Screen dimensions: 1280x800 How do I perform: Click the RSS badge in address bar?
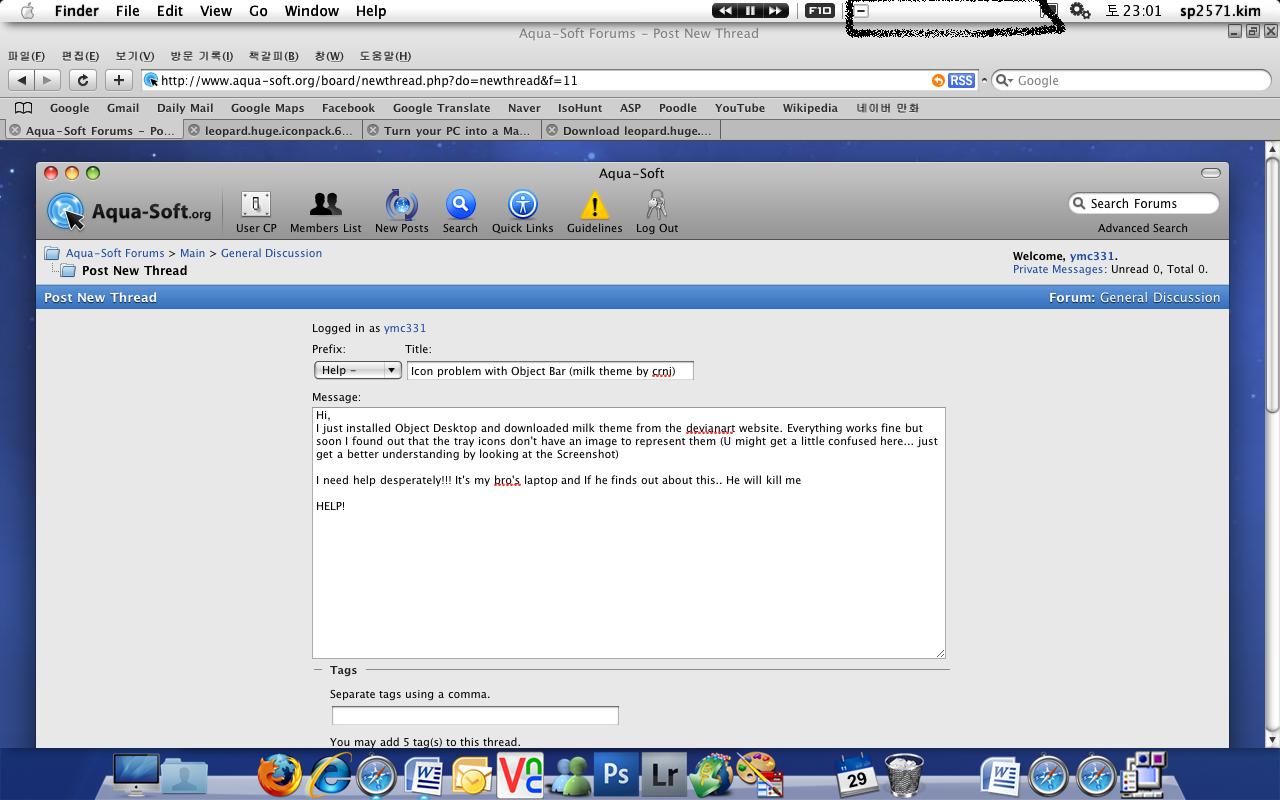pos(961,80)
